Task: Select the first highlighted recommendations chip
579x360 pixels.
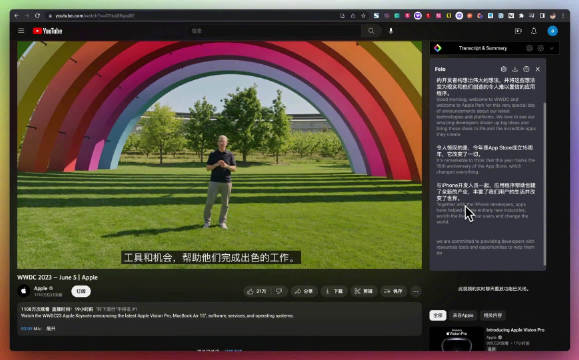Action: tap(438, 315)
